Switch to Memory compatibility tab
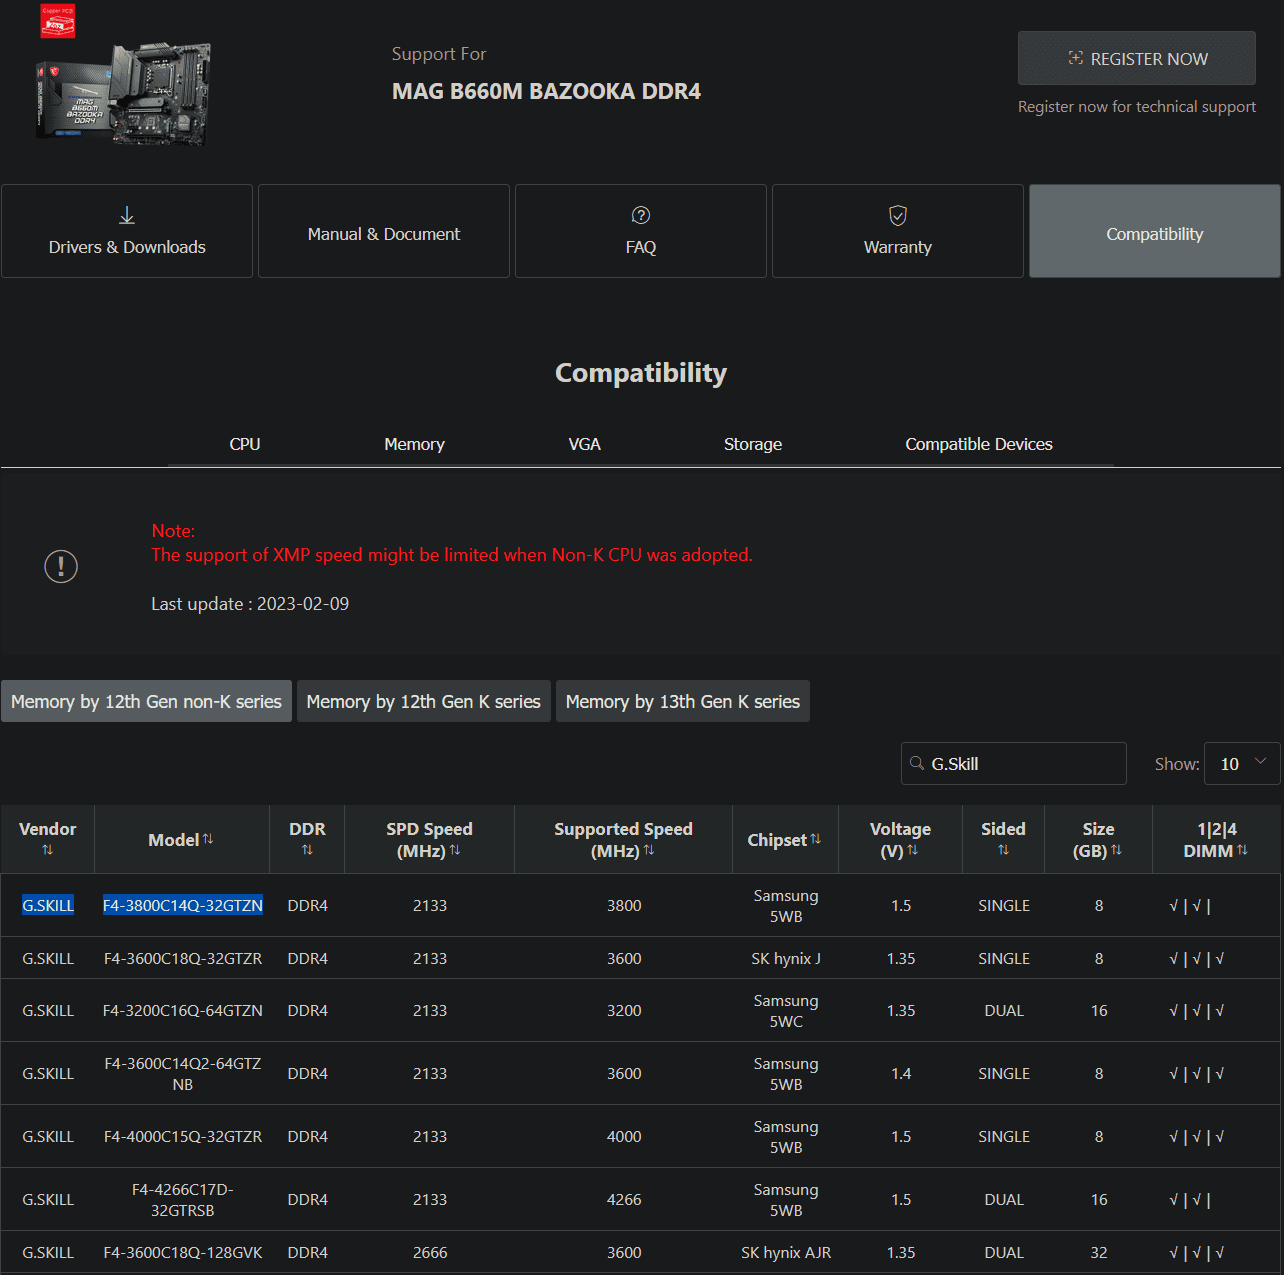 (414, 444)
